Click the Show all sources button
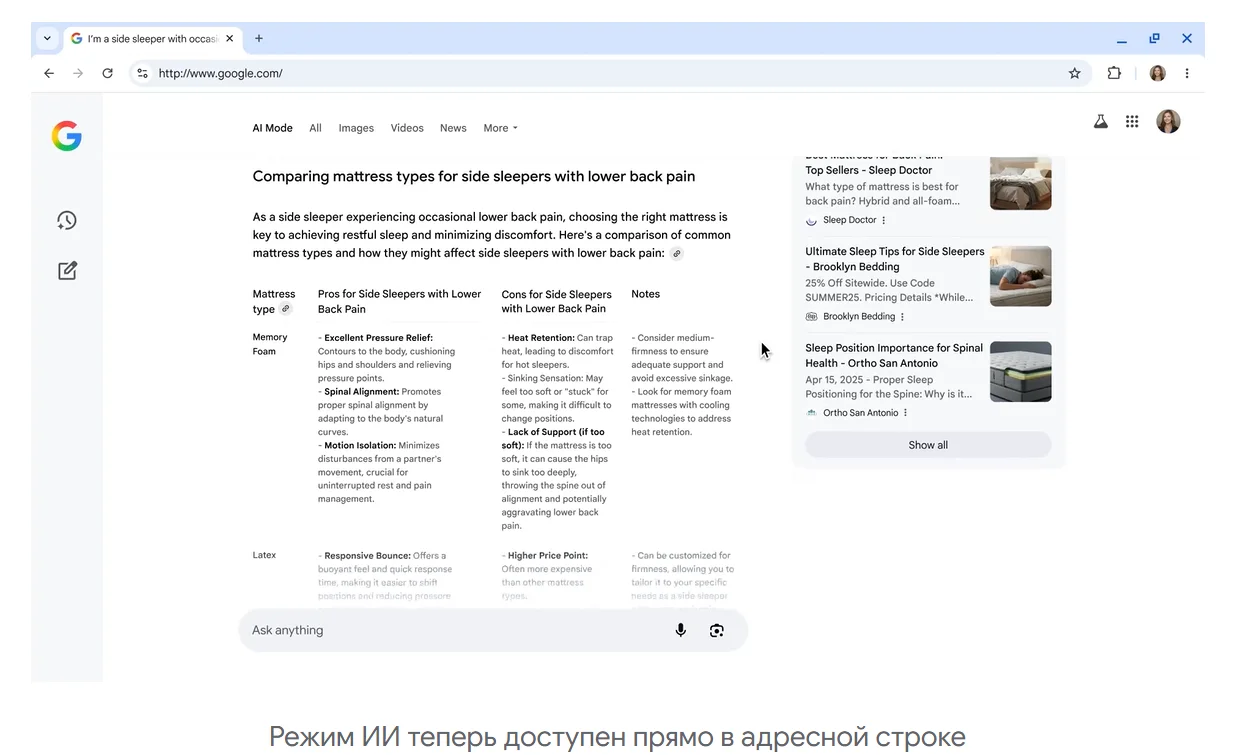The image size is (1238, 755). pyautogui.click(x=928, y=445)
